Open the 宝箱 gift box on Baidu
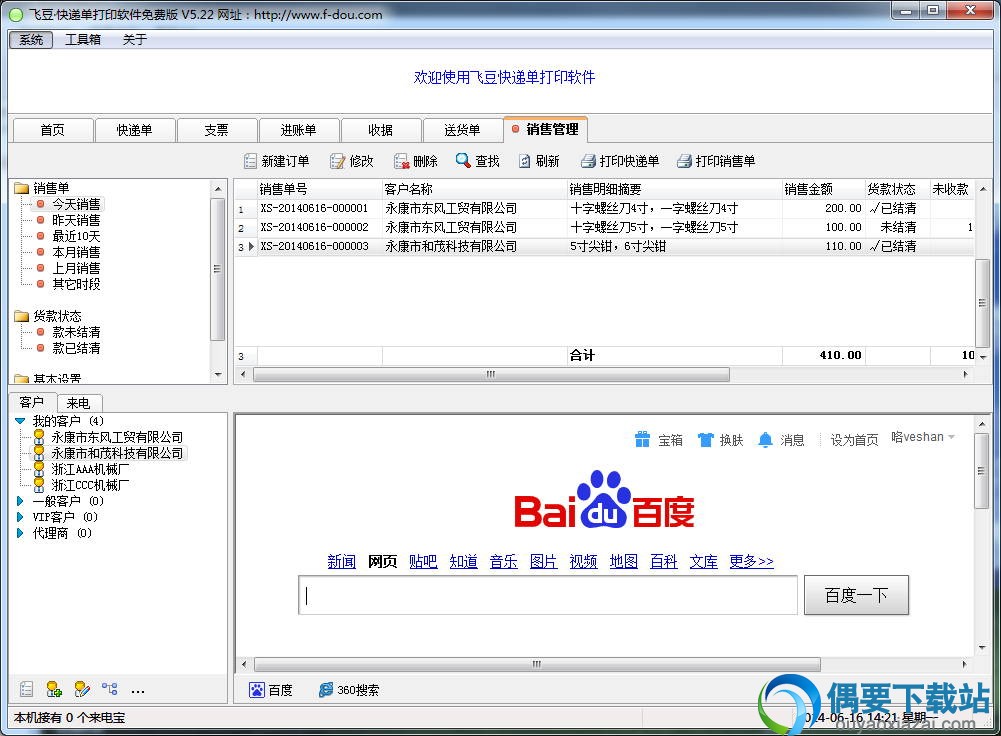1001x736 pixels. point(659,440)
